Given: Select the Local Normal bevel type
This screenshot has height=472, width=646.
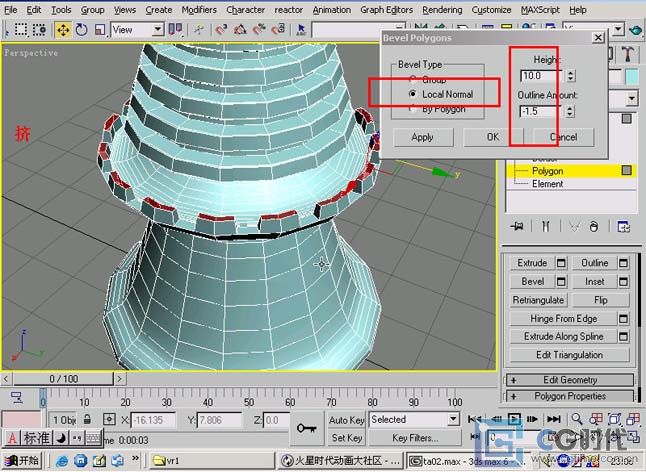Looking at the screenshot, I should tap(441, 94).
